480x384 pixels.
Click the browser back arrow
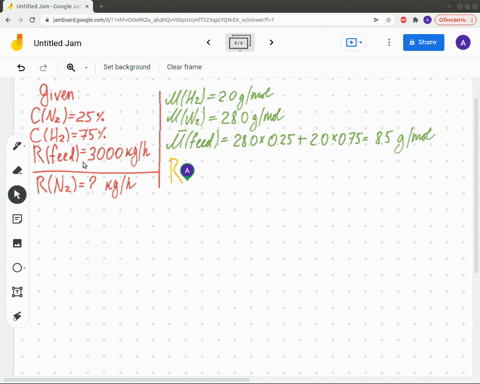8,20
